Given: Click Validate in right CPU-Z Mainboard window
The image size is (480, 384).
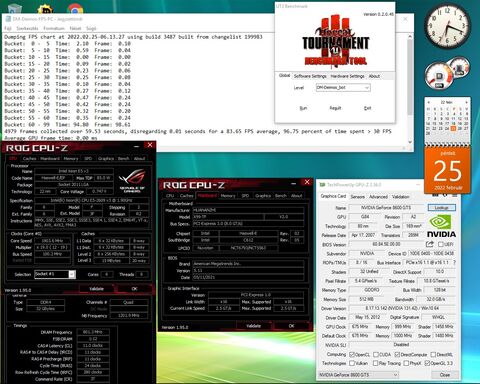Looking at the screenshot, I should [x=253, y=326].
